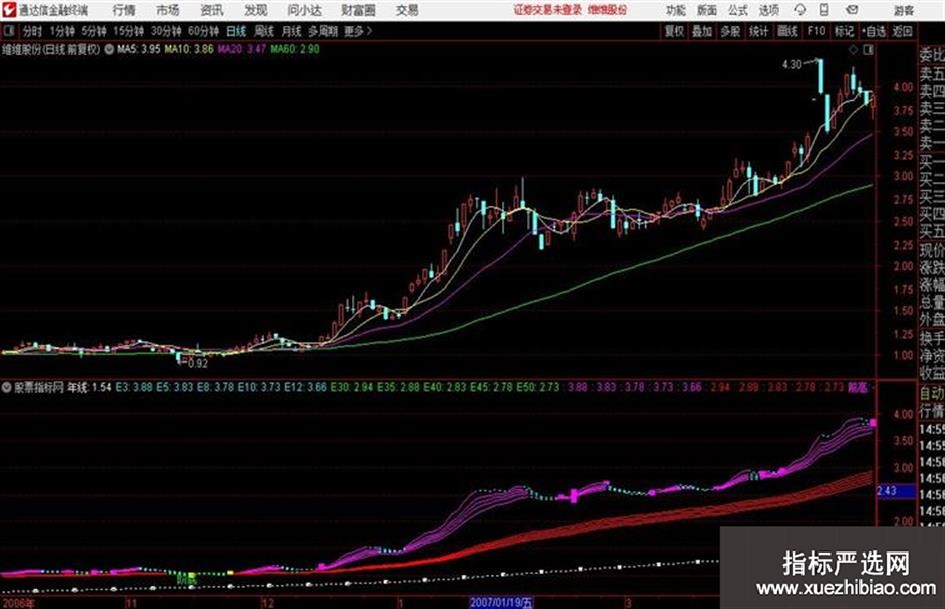Viewport: 945px width, 609px height.
Task: Open the 问小达 menu
Action: coord(304,10)
